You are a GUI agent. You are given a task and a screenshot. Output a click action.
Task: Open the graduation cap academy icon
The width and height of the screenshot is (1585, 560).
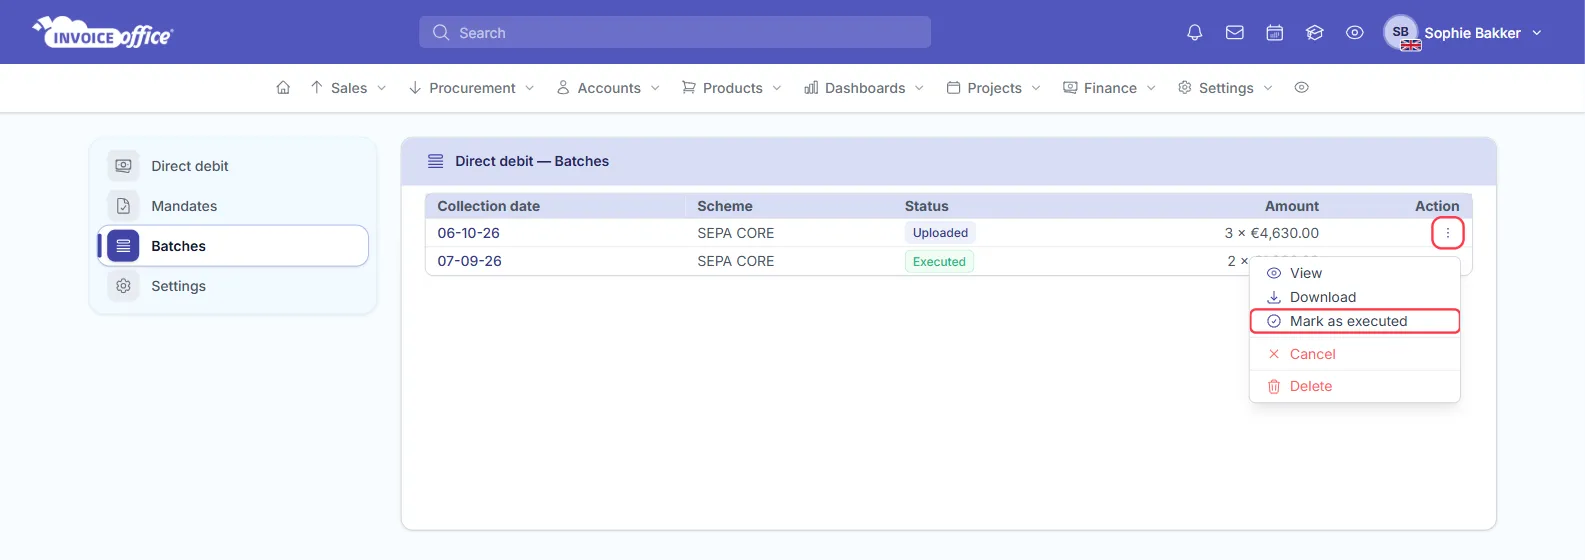click(1314, 33)
